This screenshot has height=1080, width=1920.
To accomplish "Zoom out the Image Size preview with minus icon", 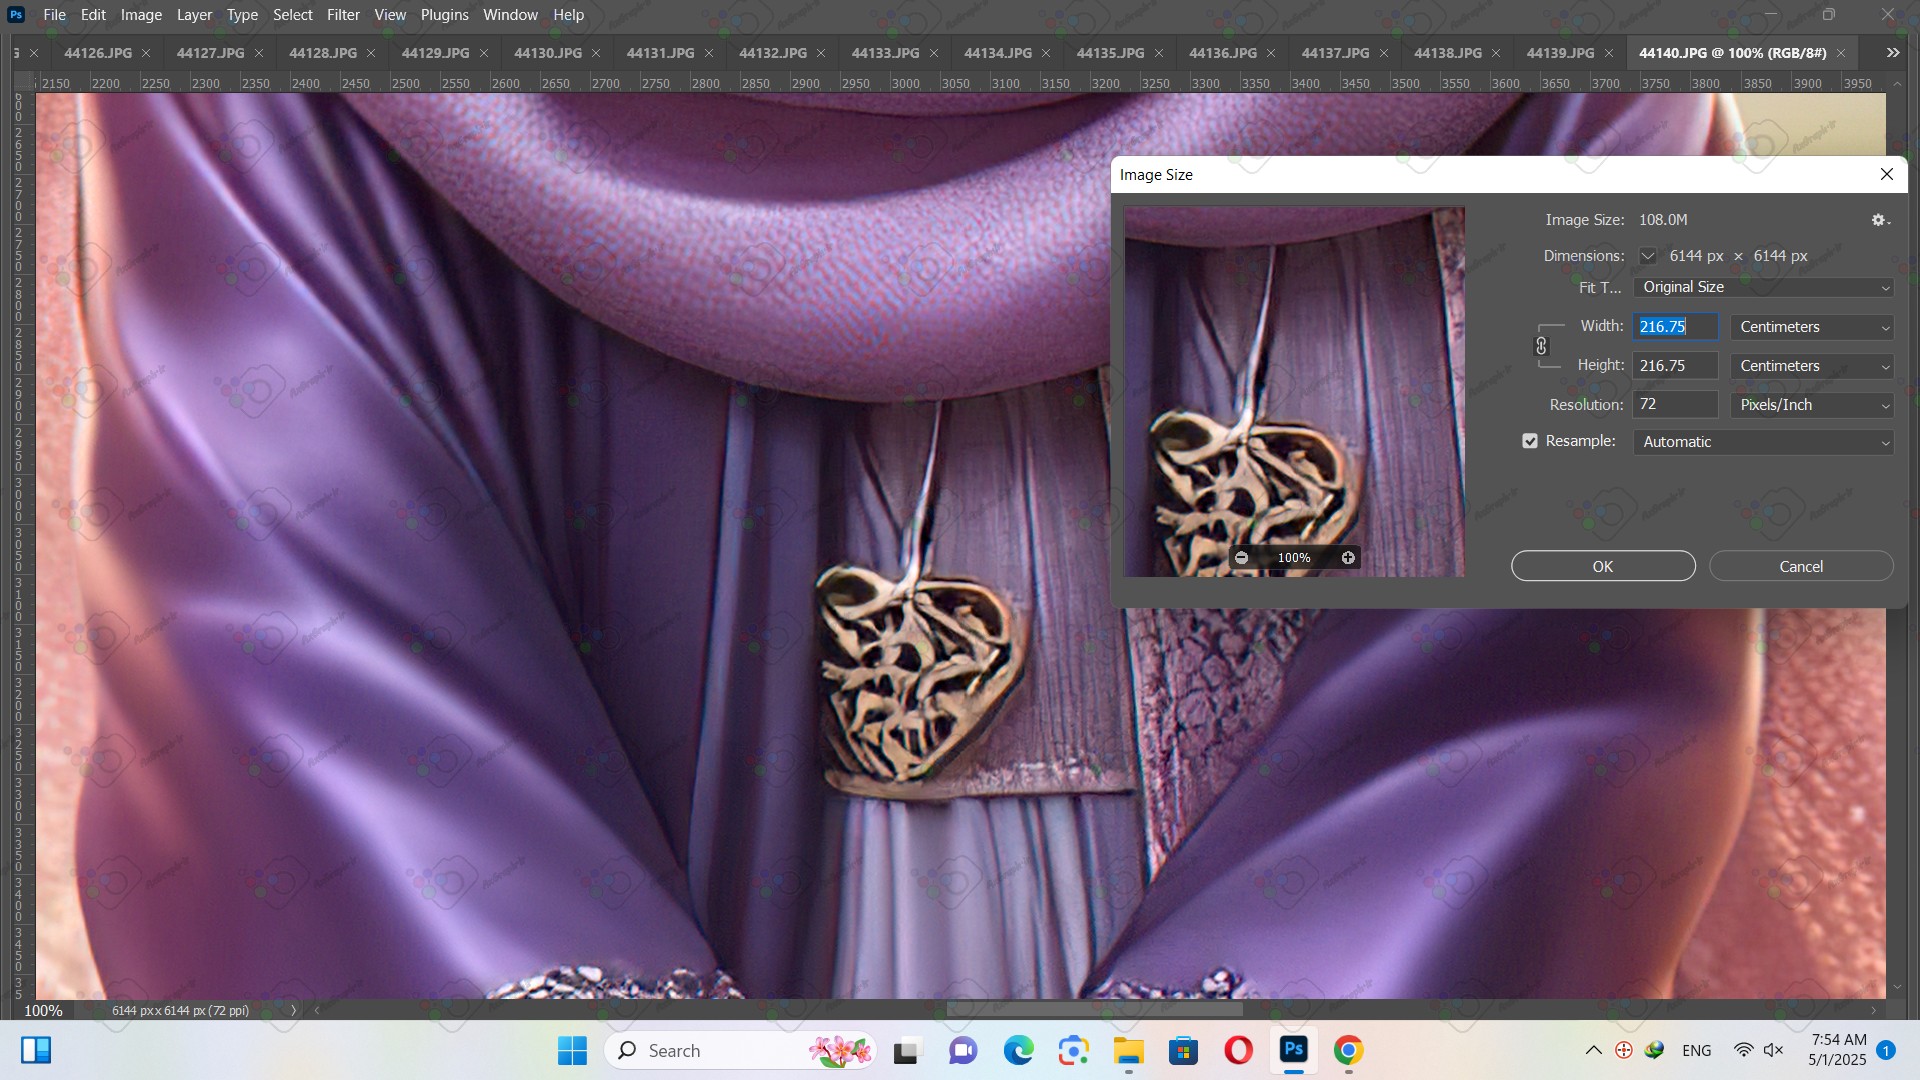I will coord(1241,558).
